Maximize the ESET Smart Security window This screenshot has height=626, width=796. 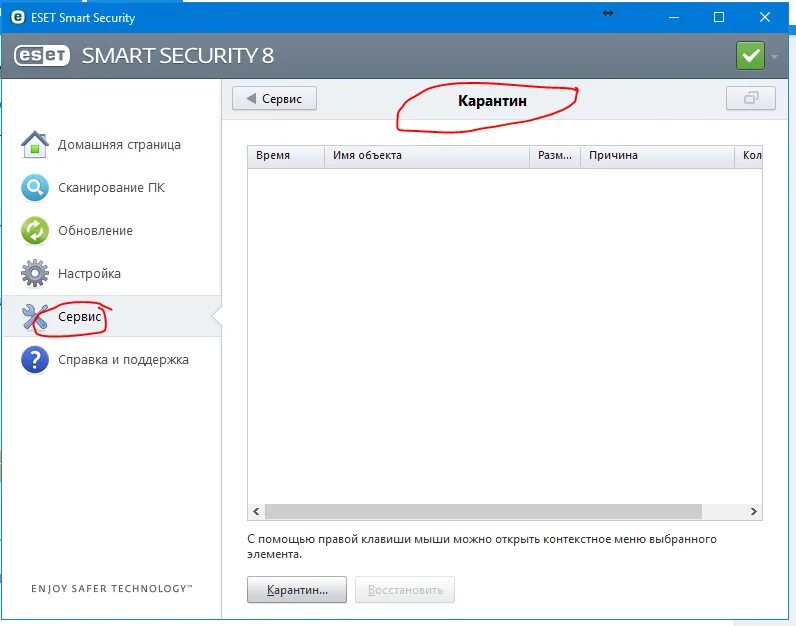pyautogui.click(x=719, y=17)
